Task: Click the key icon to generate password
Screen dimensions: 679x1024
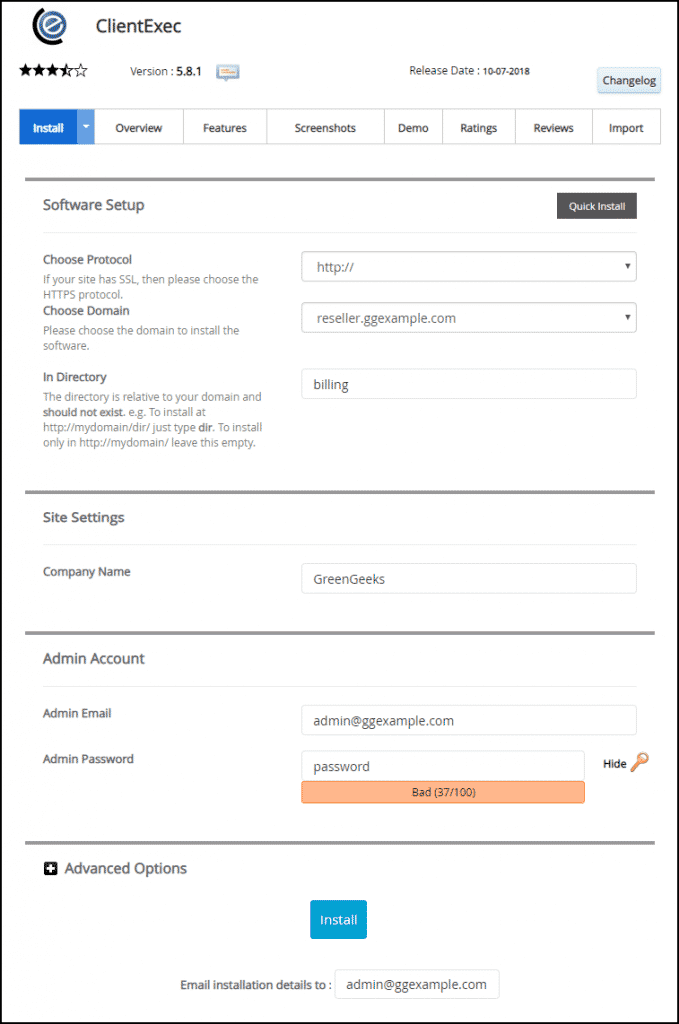Action: [x=640, y=762]
